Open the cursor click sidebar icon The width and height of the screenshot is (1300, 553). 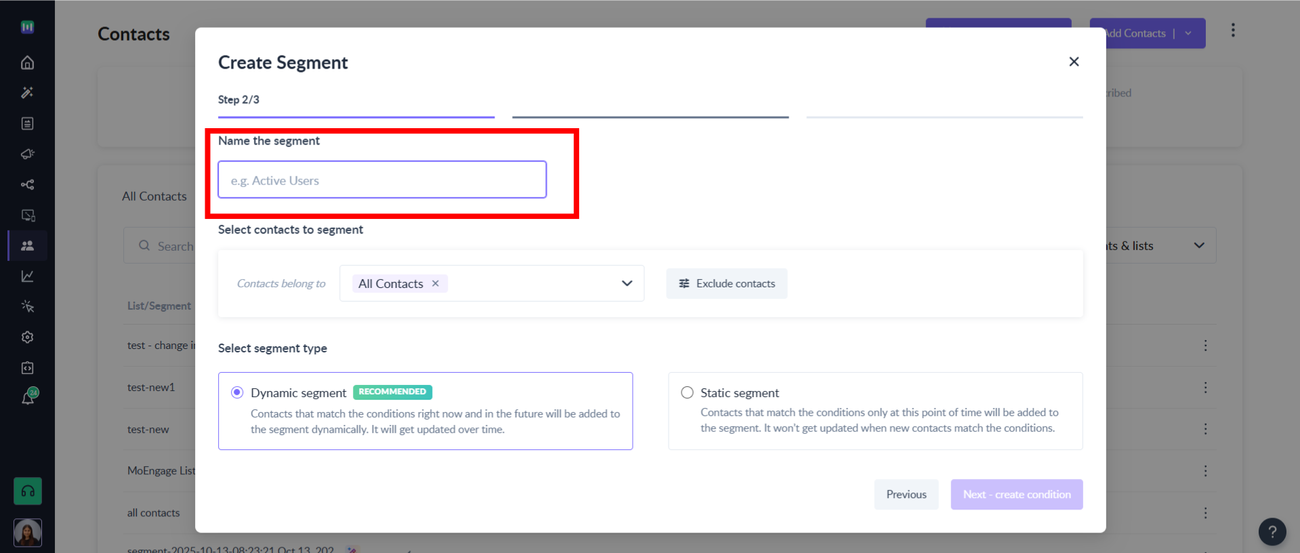coord(27,307)
